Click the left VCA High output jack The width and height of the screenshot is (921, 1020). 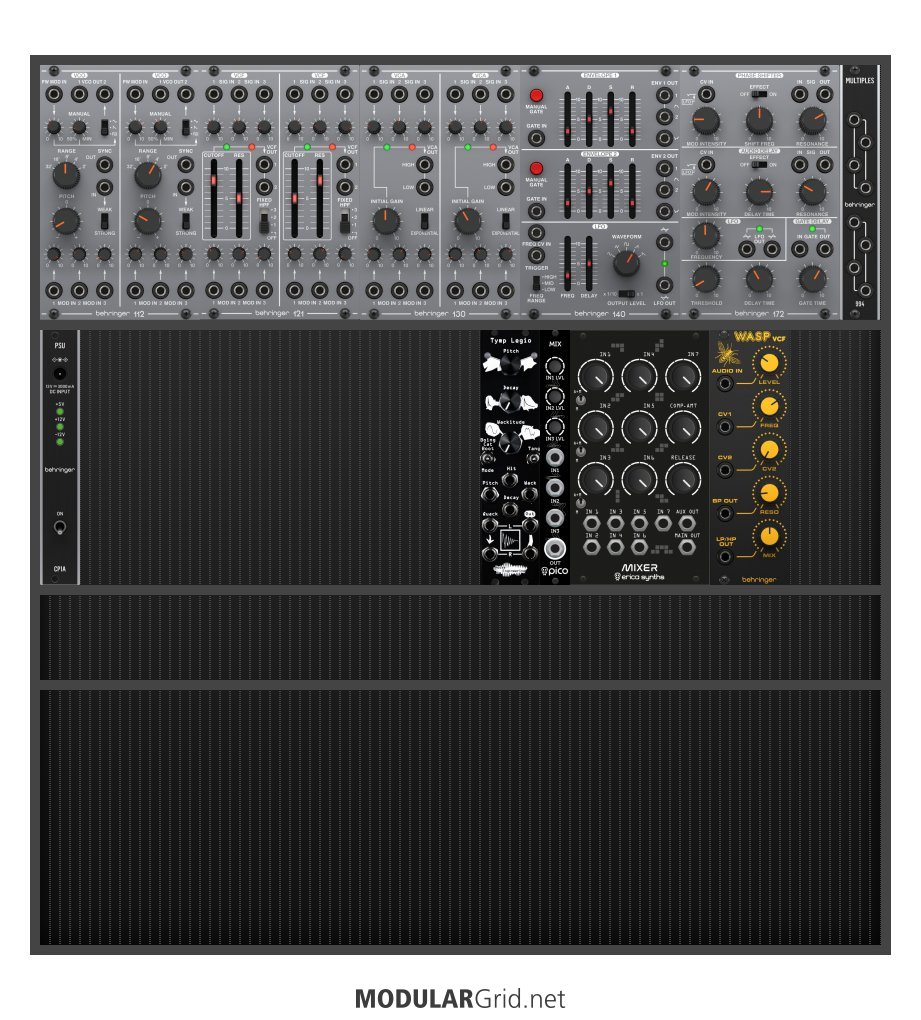[425, 165]
